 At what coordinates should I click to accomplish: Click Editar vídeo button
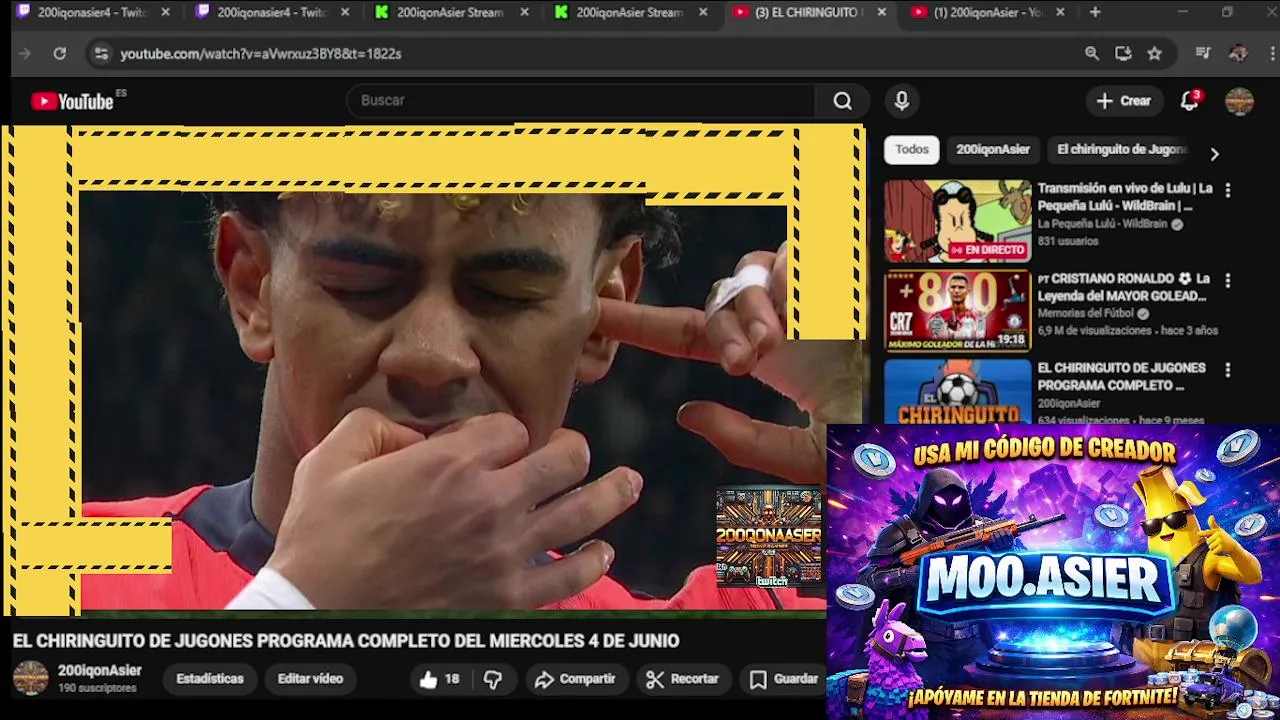(x=310, y=679)
